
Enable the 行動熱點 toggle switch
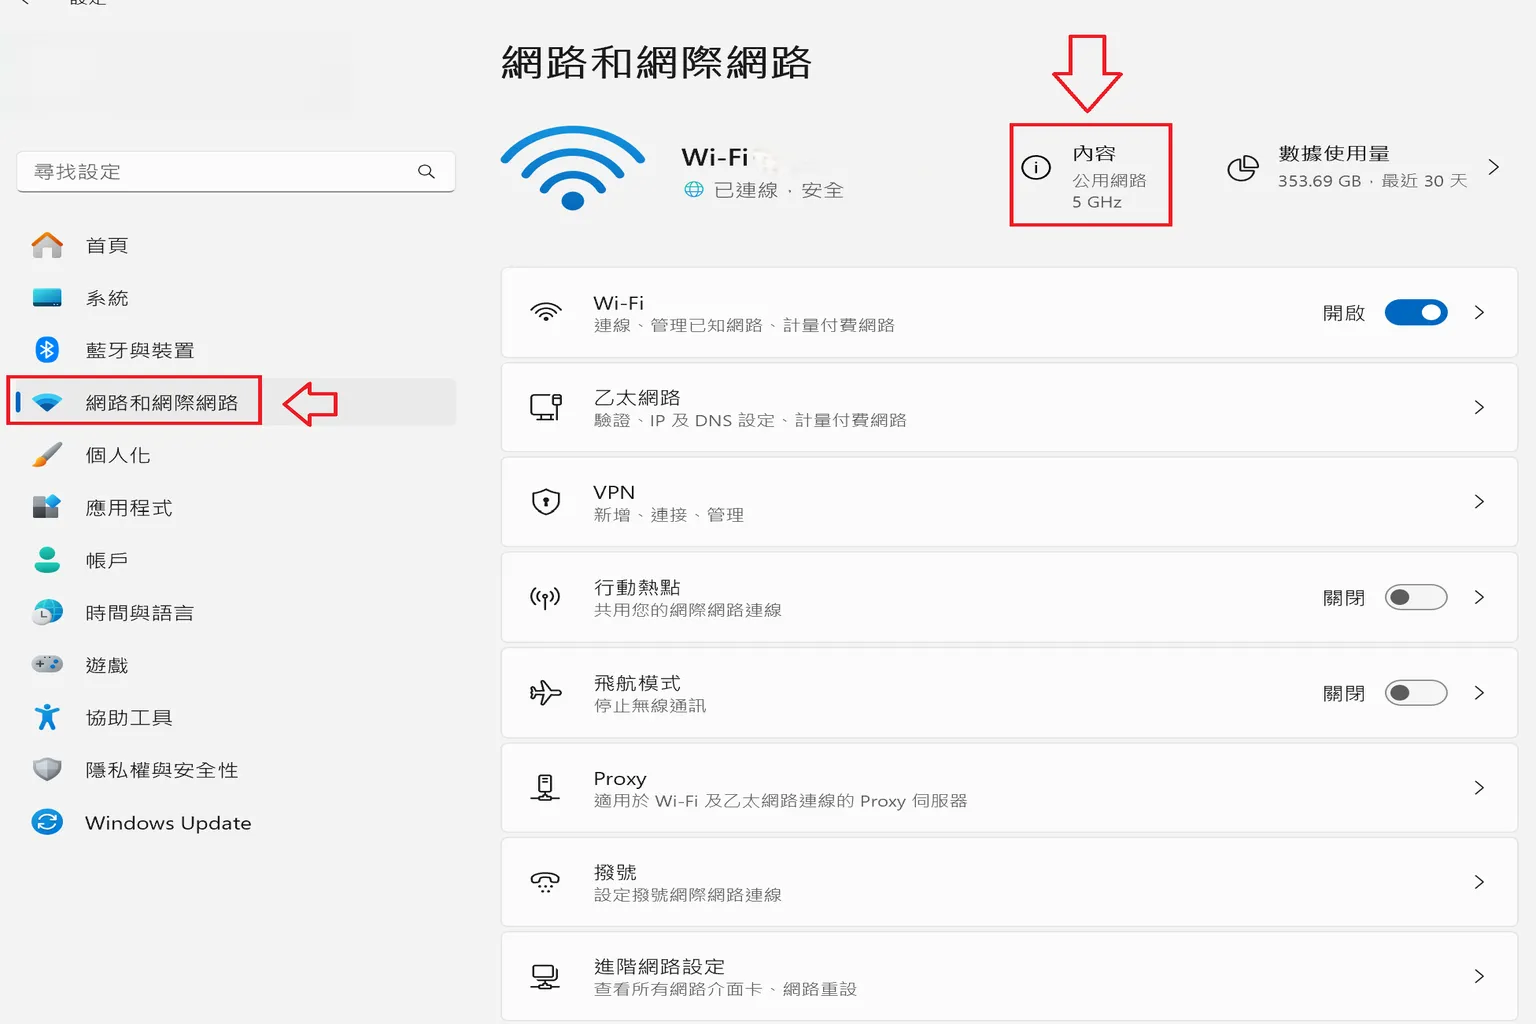point(1416,597)
